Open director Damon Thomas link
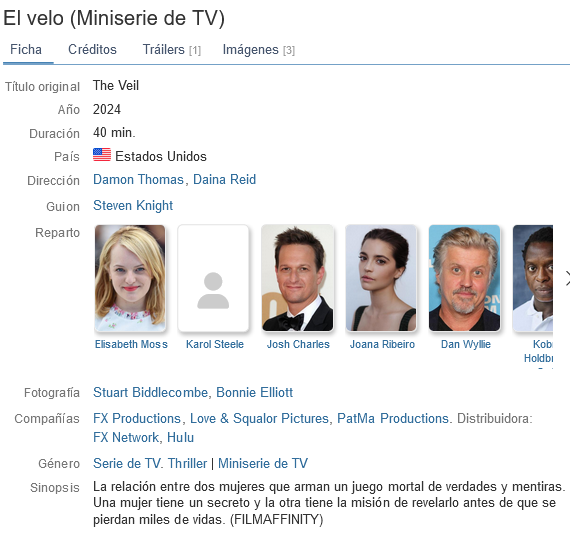 [x=139, y=180]
